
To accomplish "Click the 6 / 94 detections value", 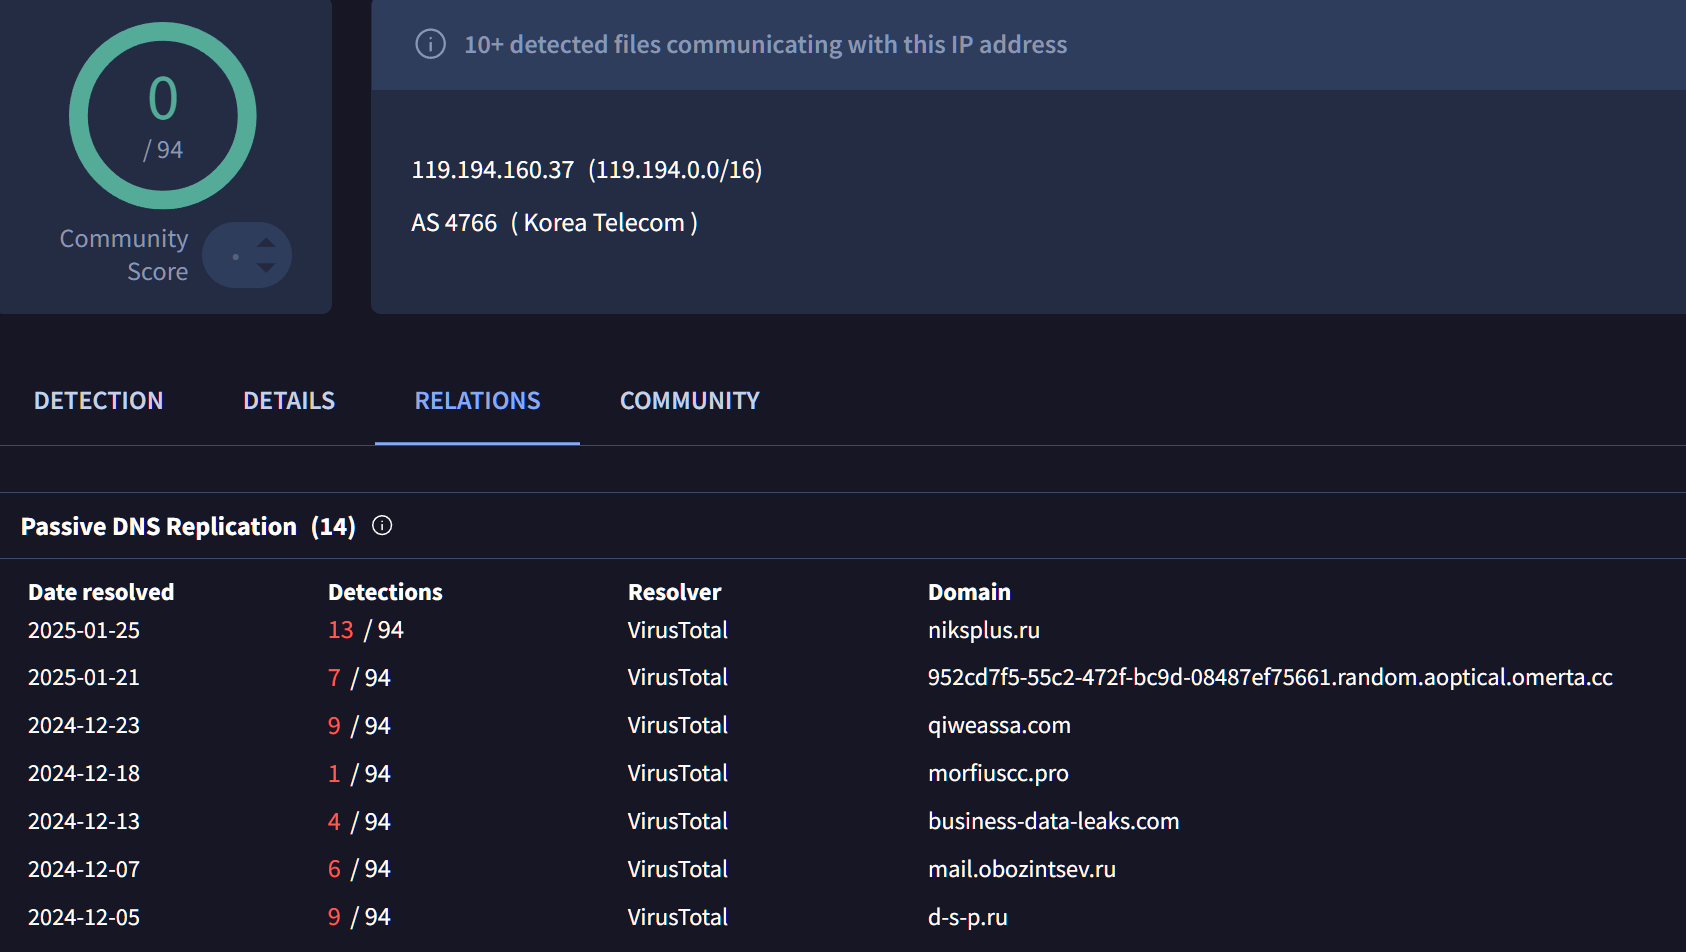I will 359,869.
